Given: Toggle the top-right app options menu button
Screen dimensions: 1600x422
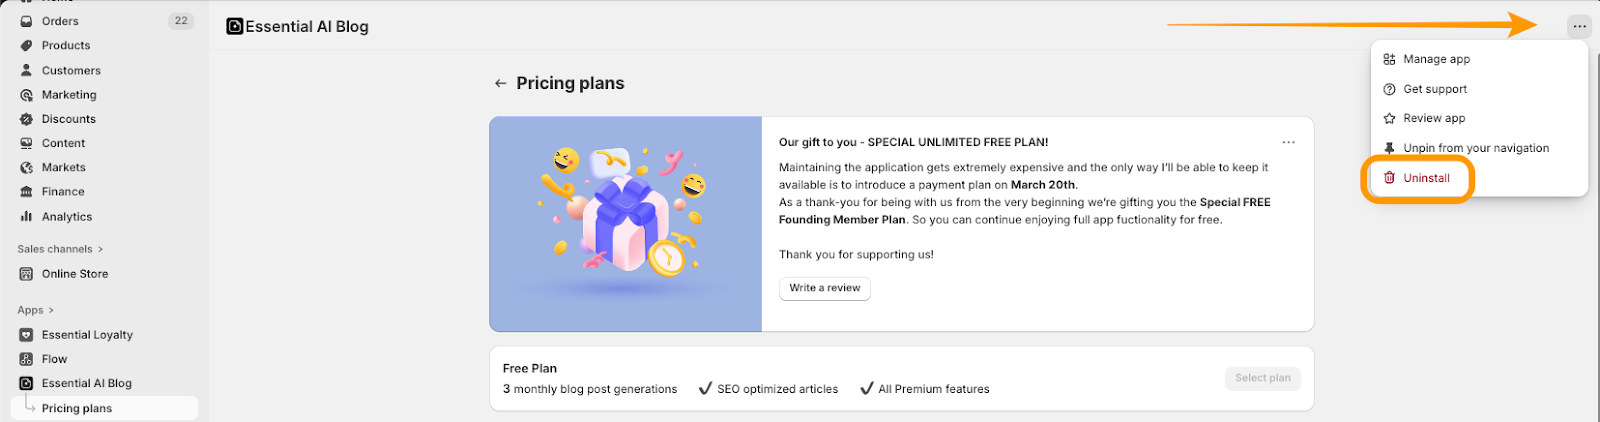Looking at the screenshot, I should point(1579,27).
